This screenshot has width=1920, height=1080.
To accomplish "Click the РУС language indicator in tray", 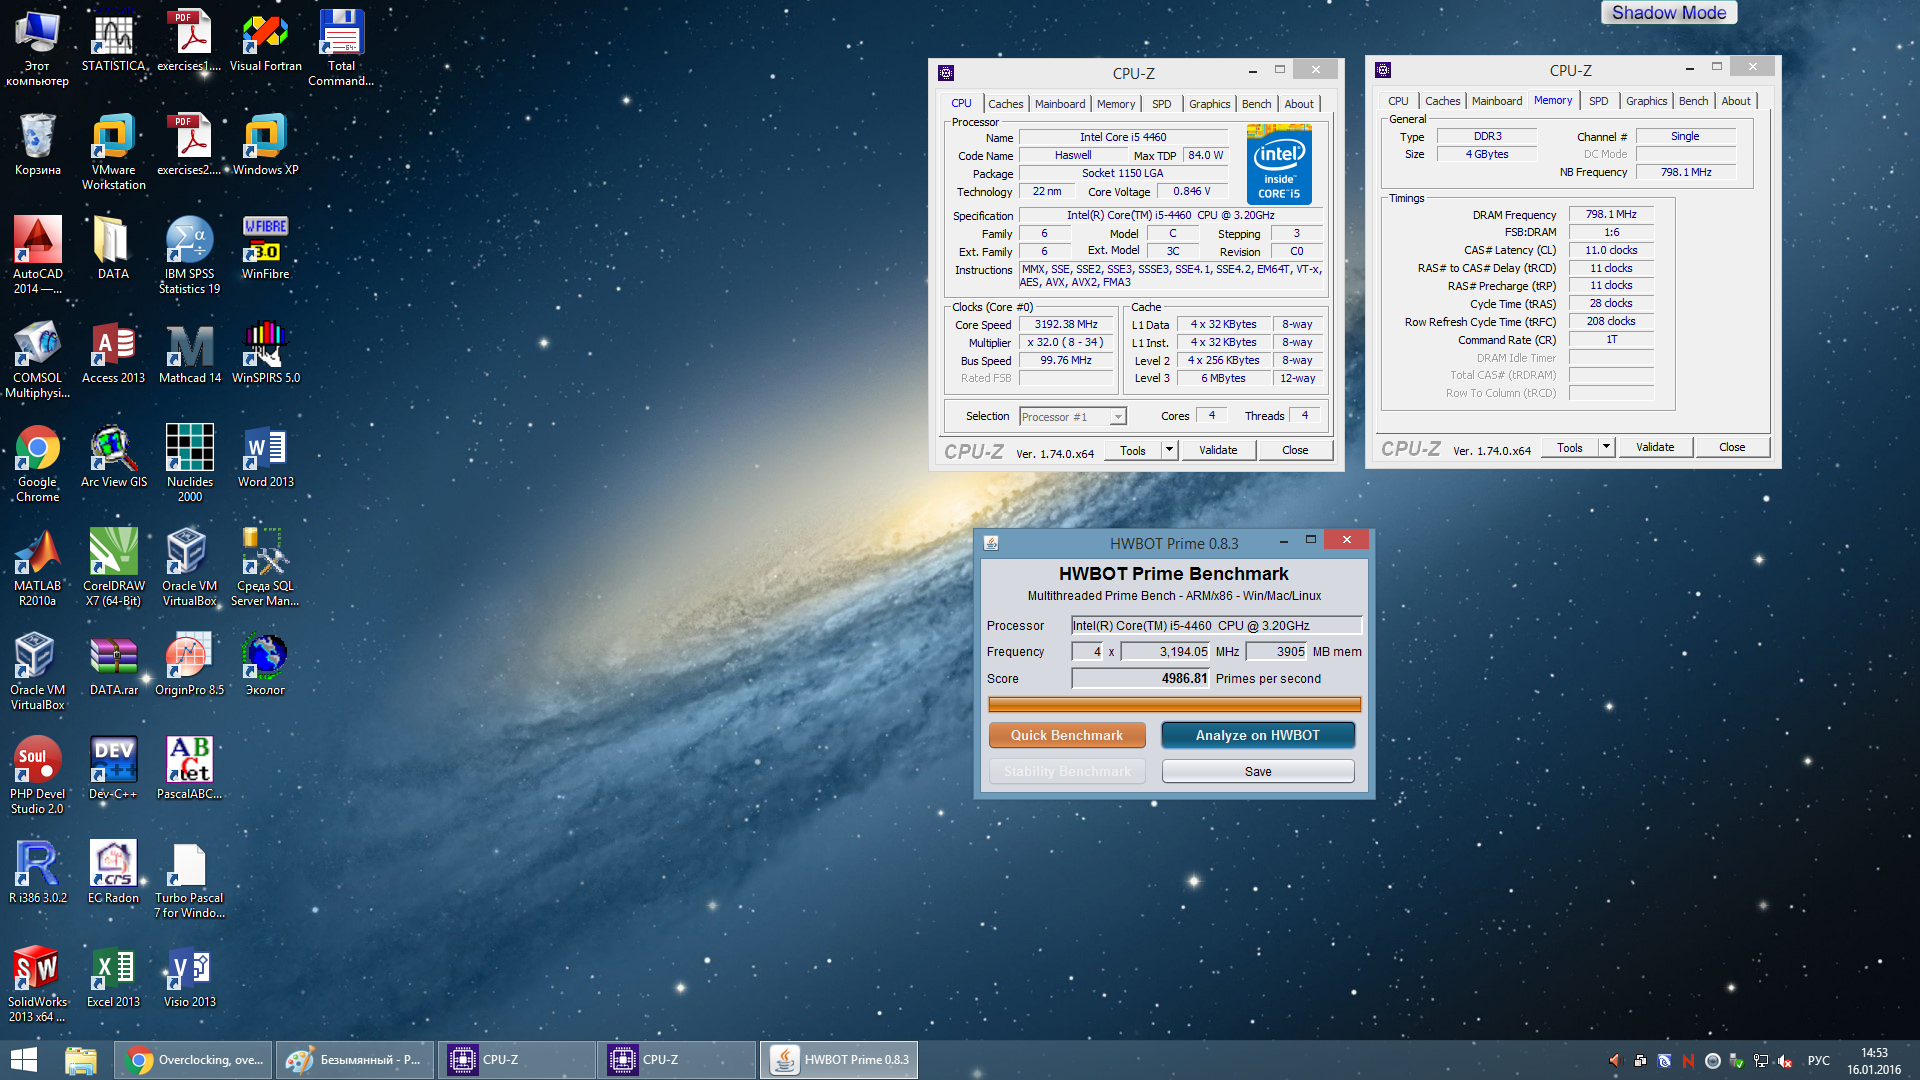I will 1819,1061.
